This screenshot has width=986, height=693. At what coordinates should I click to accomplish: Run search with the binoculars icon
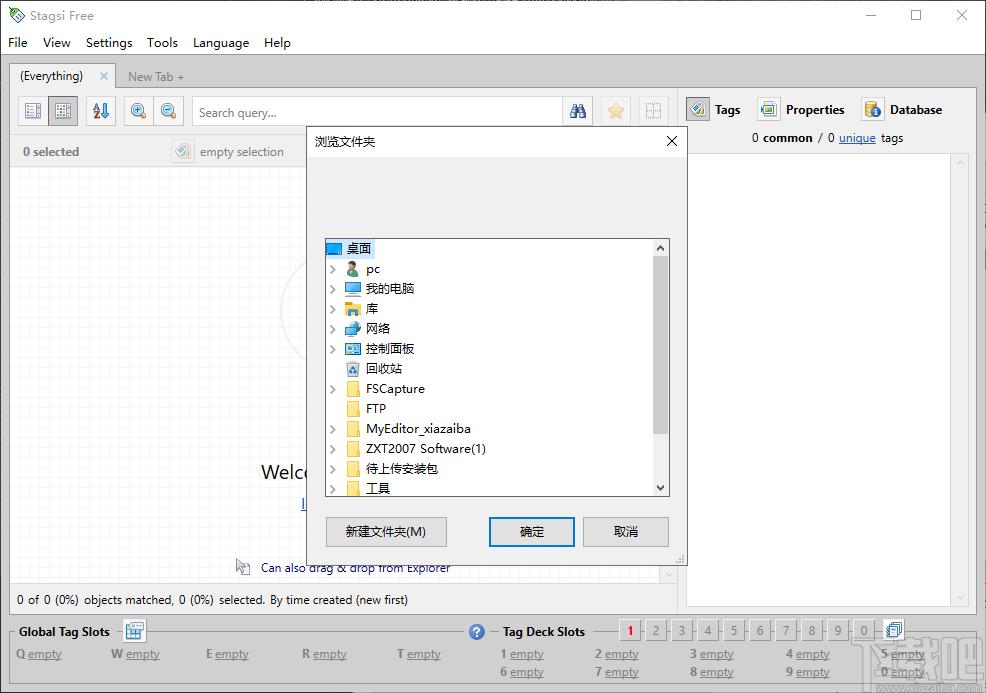[578, 111]
